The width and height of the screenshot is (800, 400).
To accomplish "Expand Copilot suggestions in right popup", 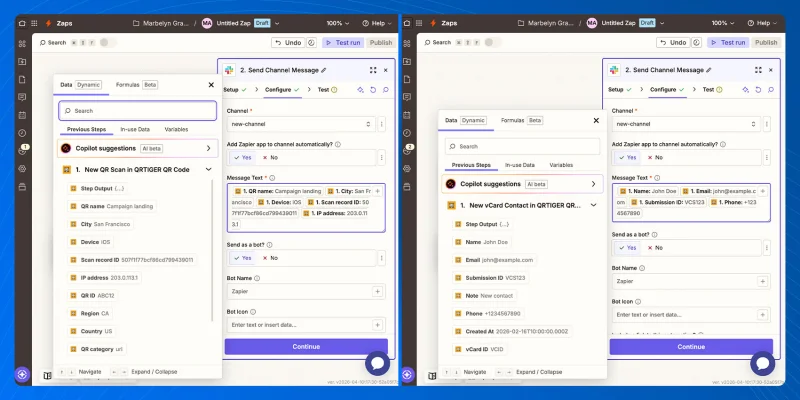I will tap(593, 184).
